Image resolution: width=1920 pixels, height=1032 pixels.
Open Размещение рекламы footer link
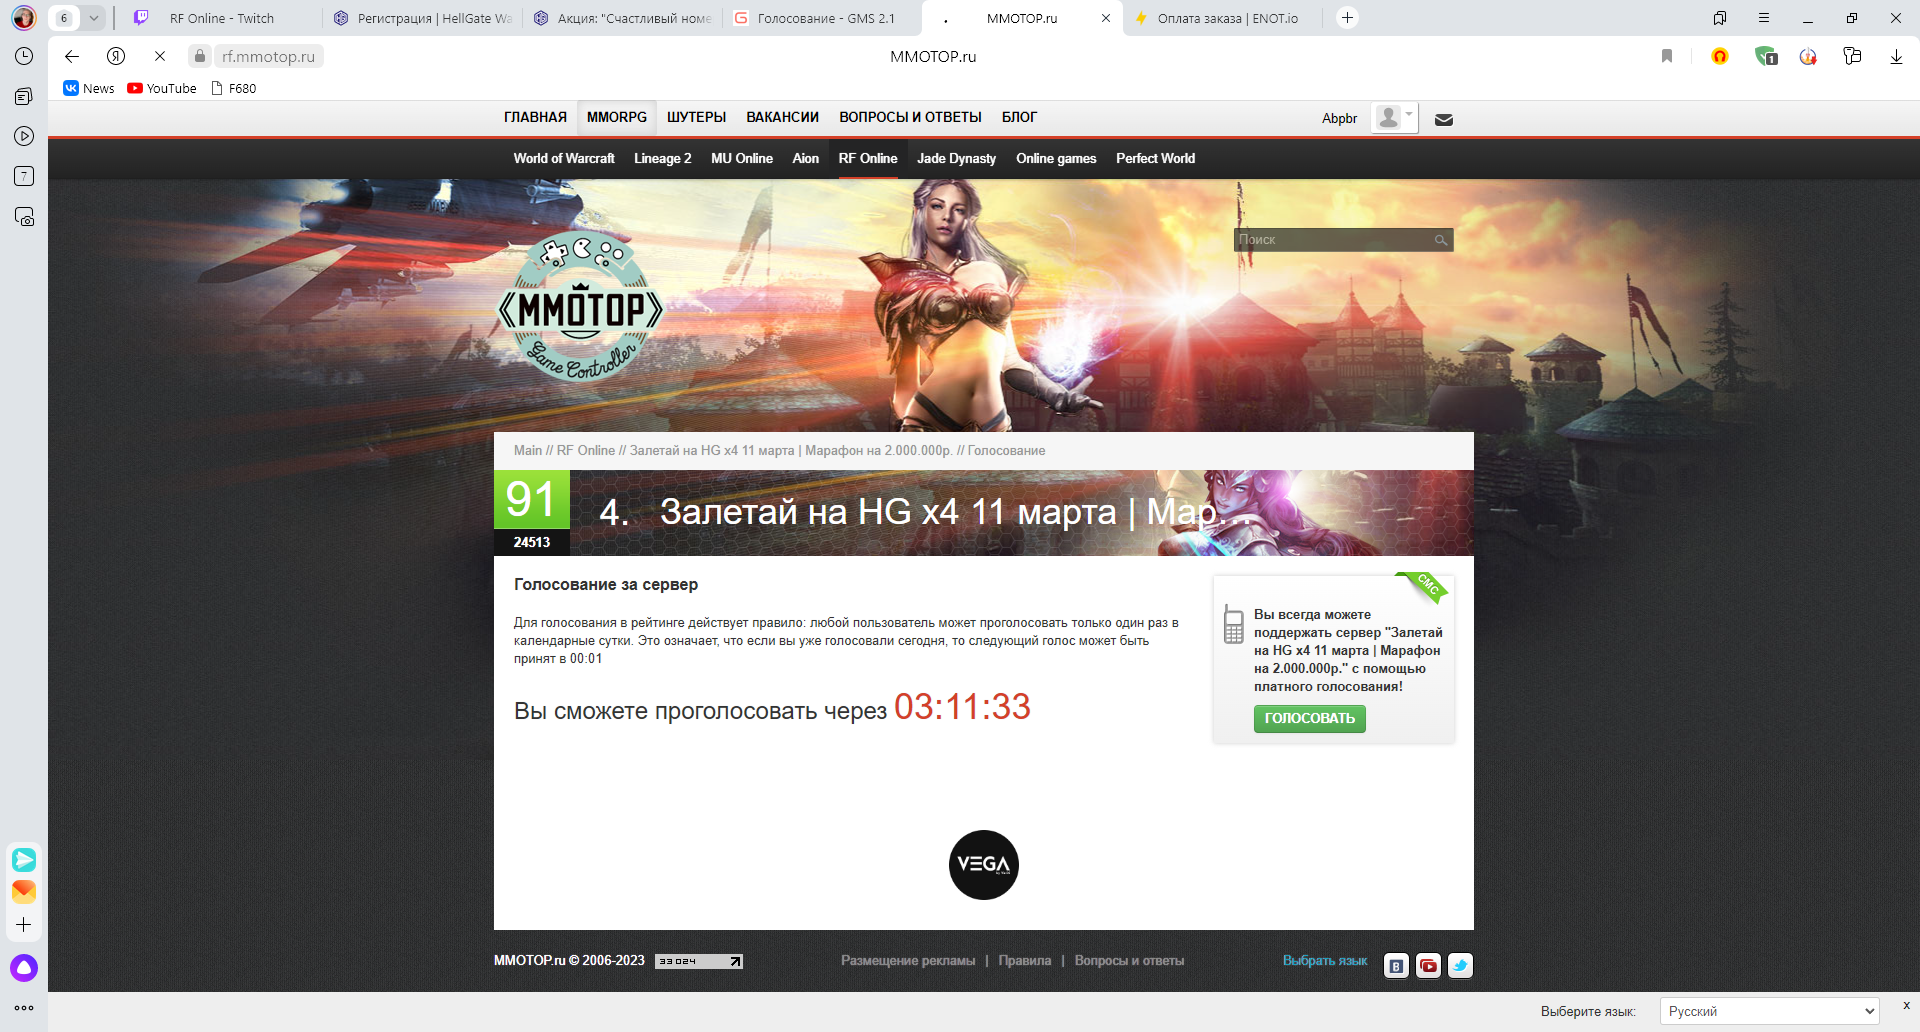[908, 961]
